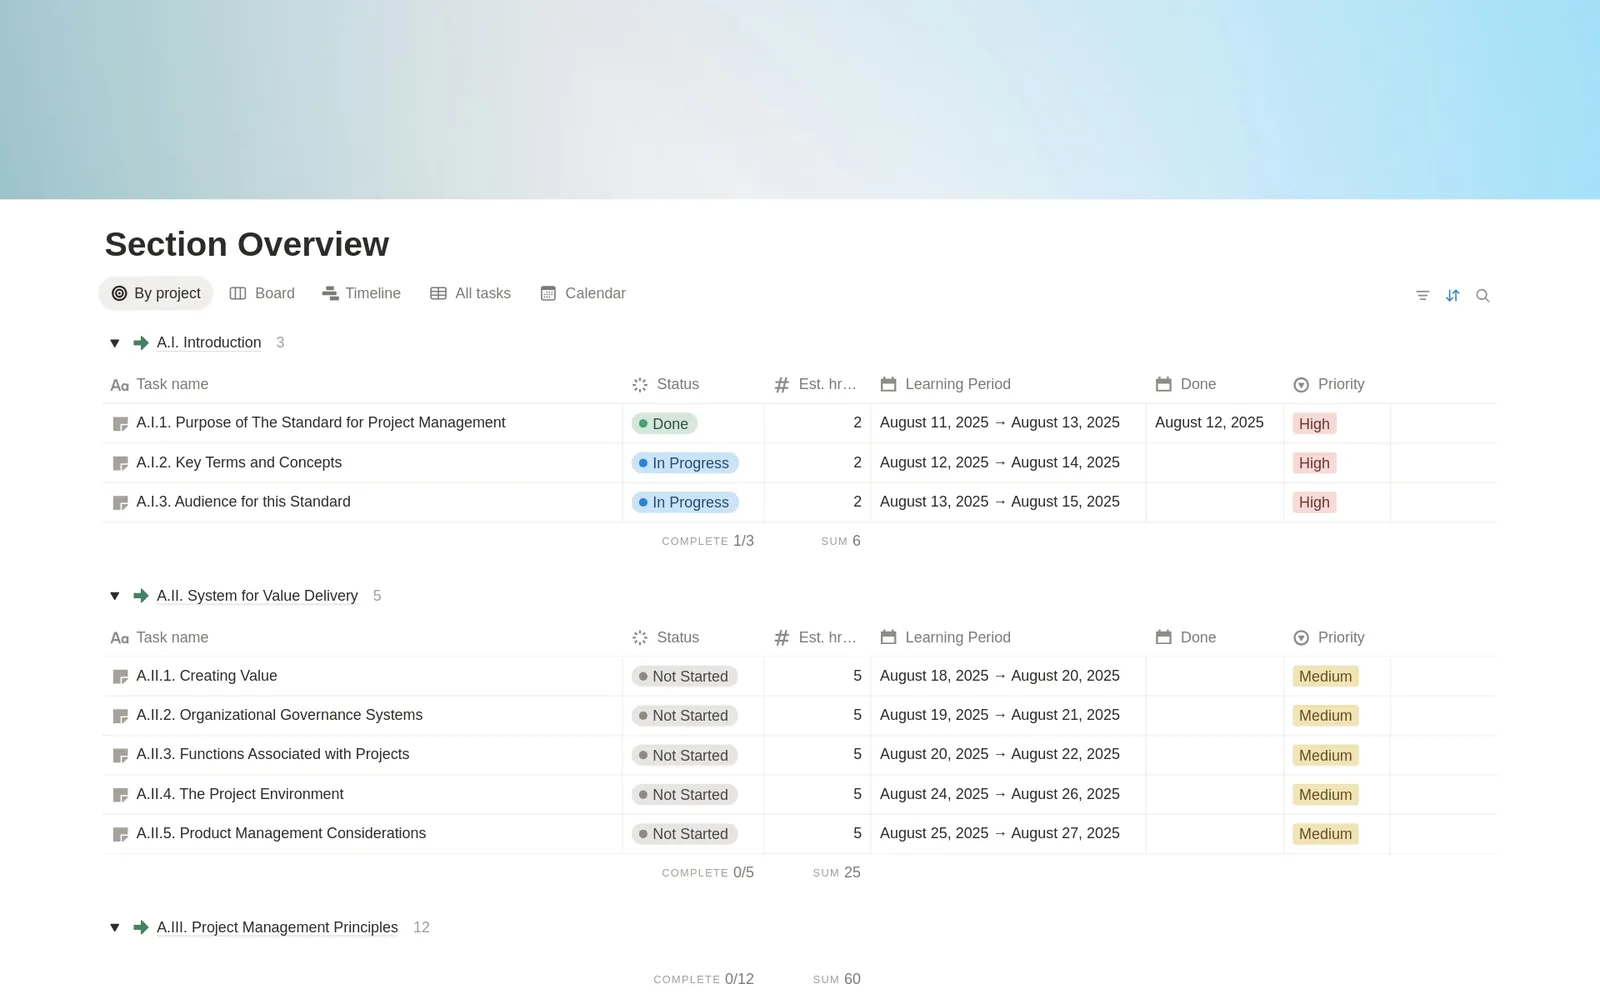Image resolution: width=1600 pixels, height=999 pixels.
Task: Click High priority tag of A.I.3.
Action: (x=1314, y=502)
